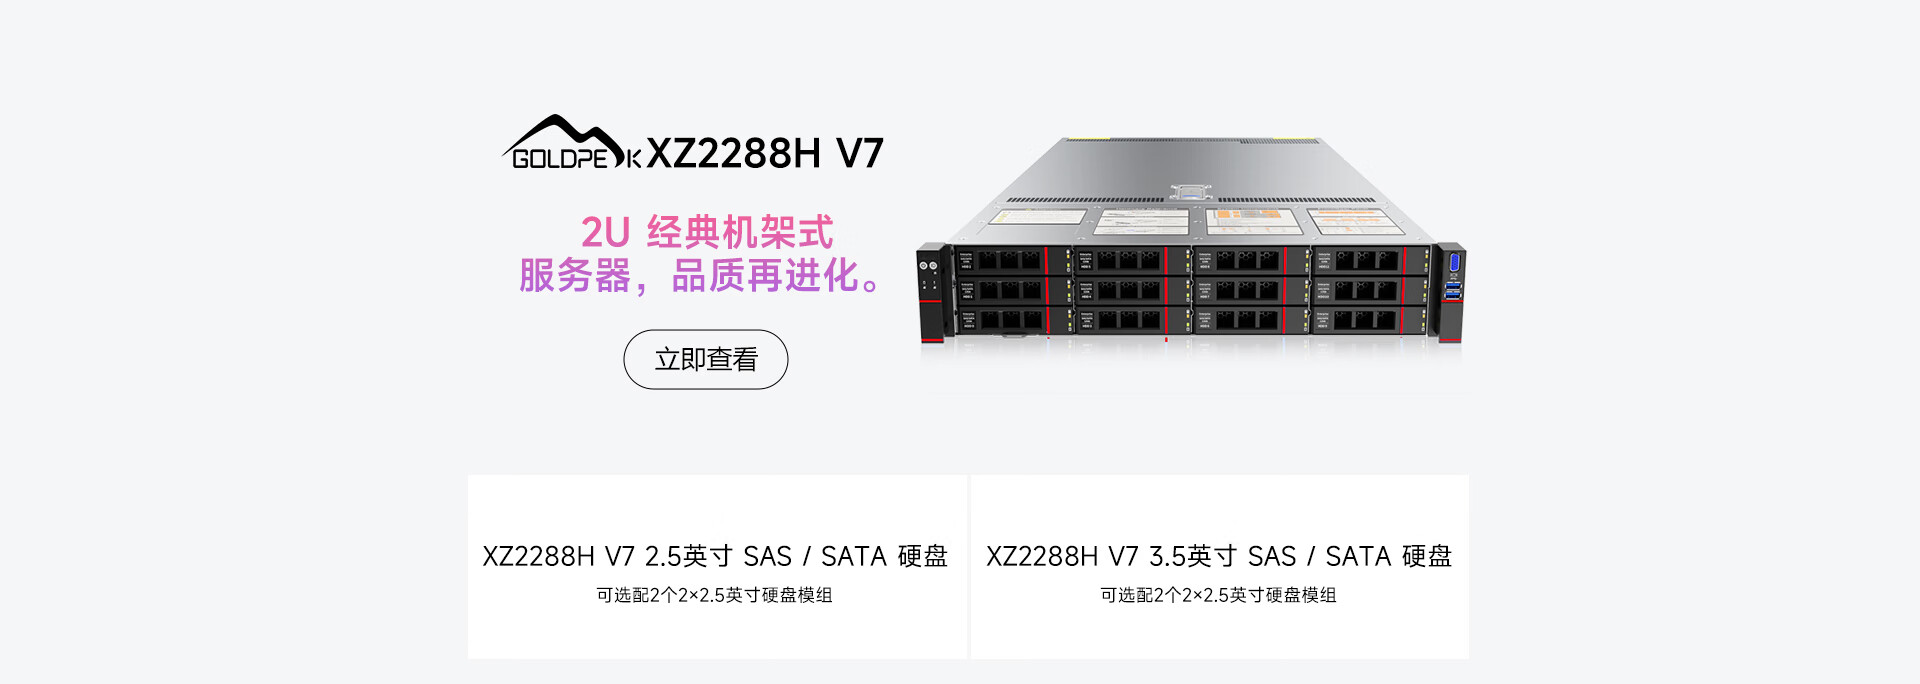Click the subtitle under 3.5英寸 card
Image resolution: width=1920 pixels, height=684 pixels.
pos(1218,595)
